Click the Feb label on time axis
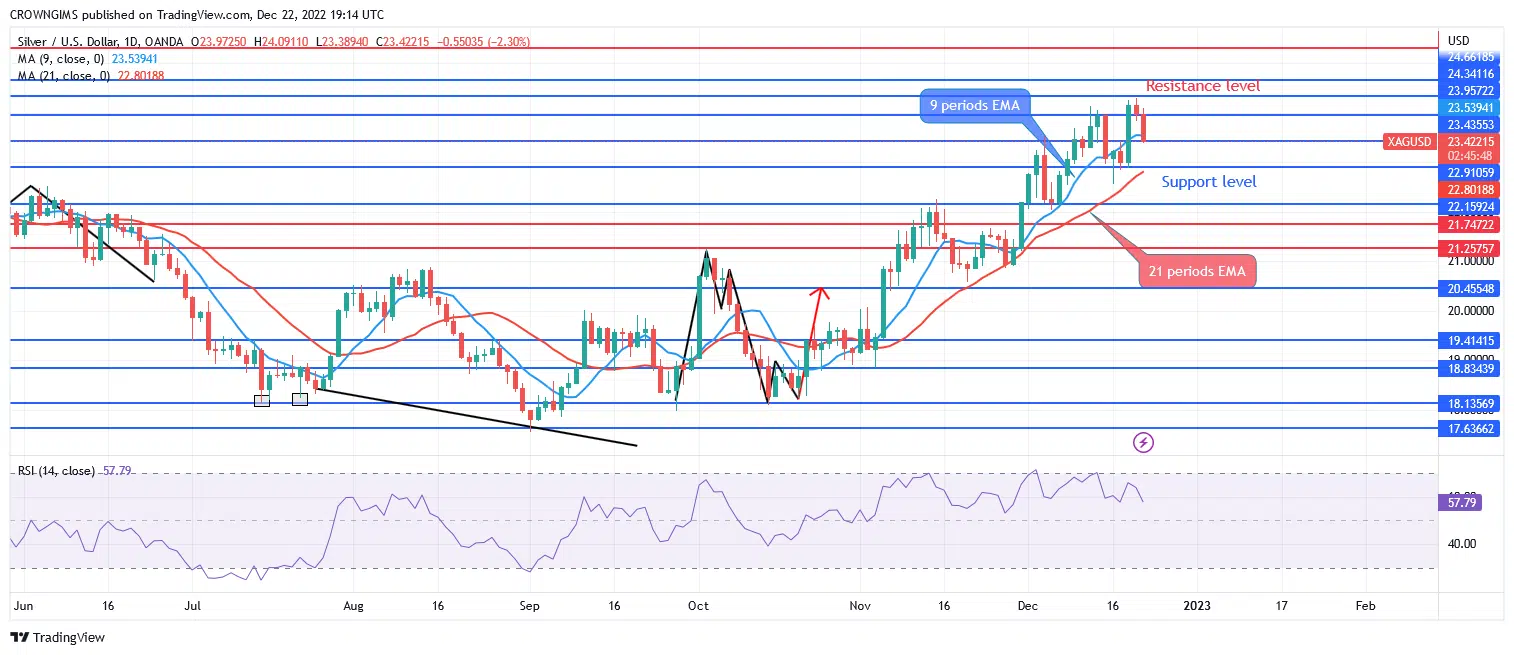 [x=1364, y=606]
